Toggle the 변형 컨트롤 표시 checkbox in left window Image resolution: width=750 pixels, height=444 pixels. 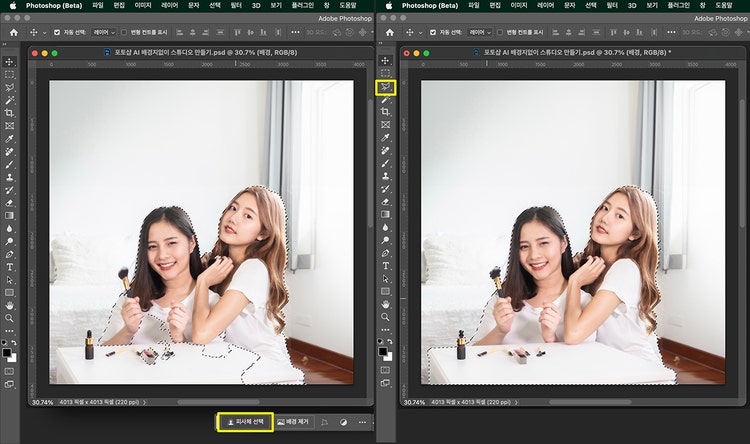124,33
